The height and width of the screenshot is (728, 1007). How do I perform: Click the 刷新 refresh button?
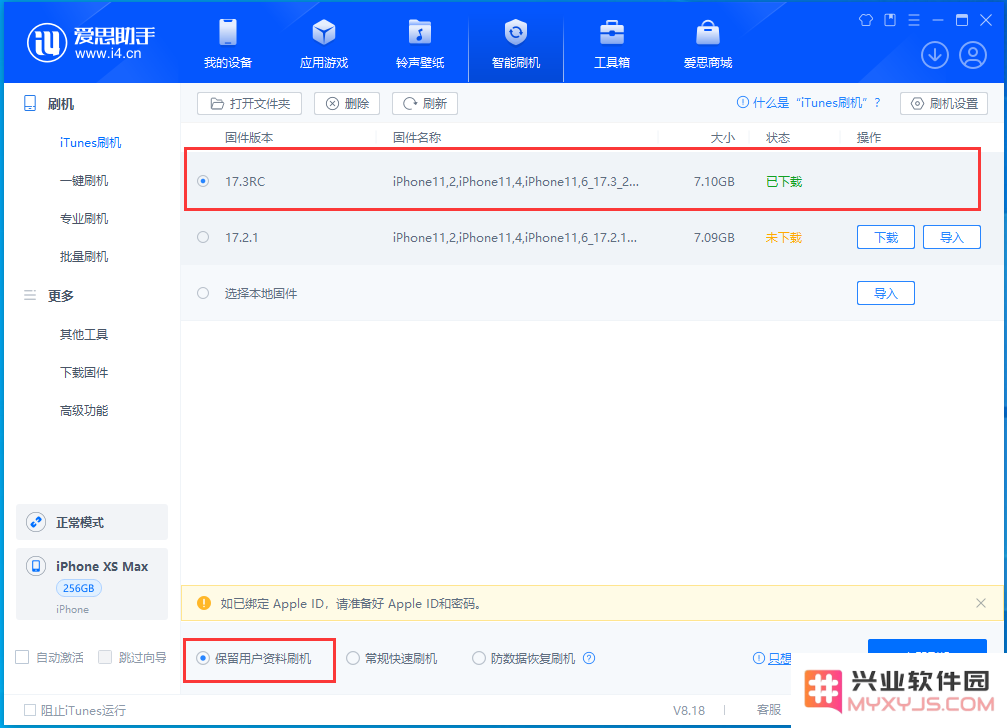pos(425,103)
